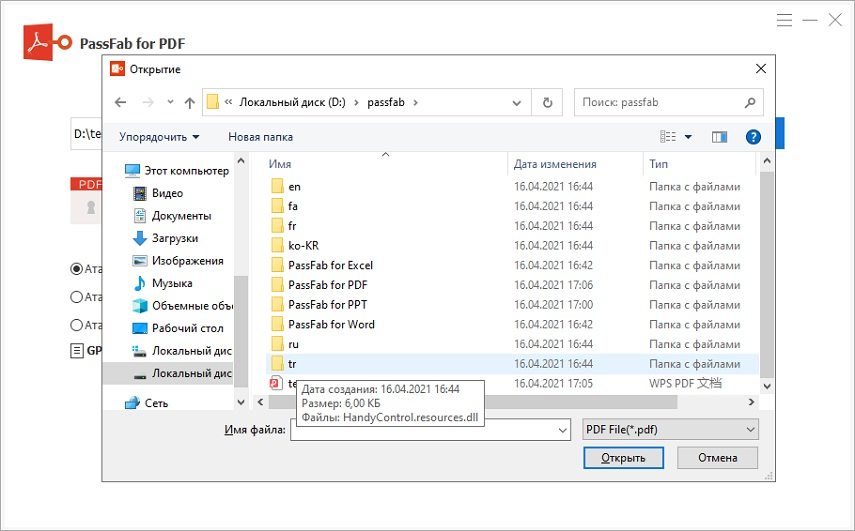Click the horizontal scrollbar thumb in file list
The width and height of the screenshot is (855, 531).
click(x=472, y=402)
